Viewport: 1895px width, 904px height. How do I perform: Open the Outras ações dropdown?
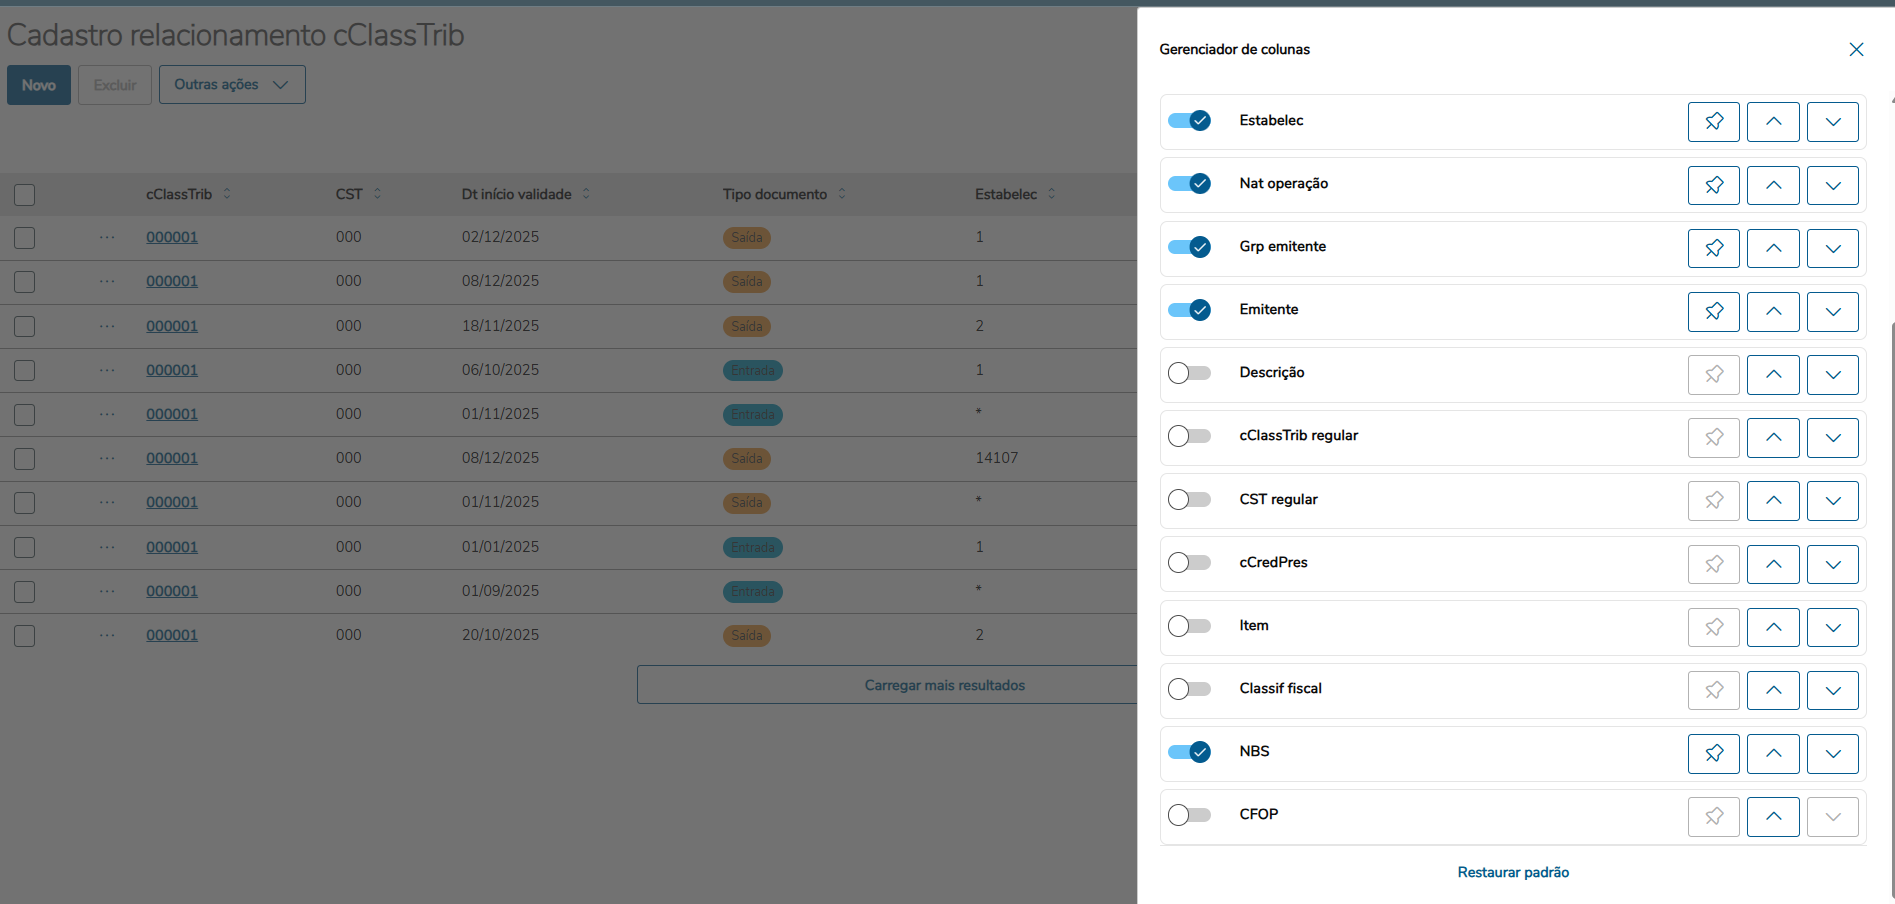[x=232, y=85]
